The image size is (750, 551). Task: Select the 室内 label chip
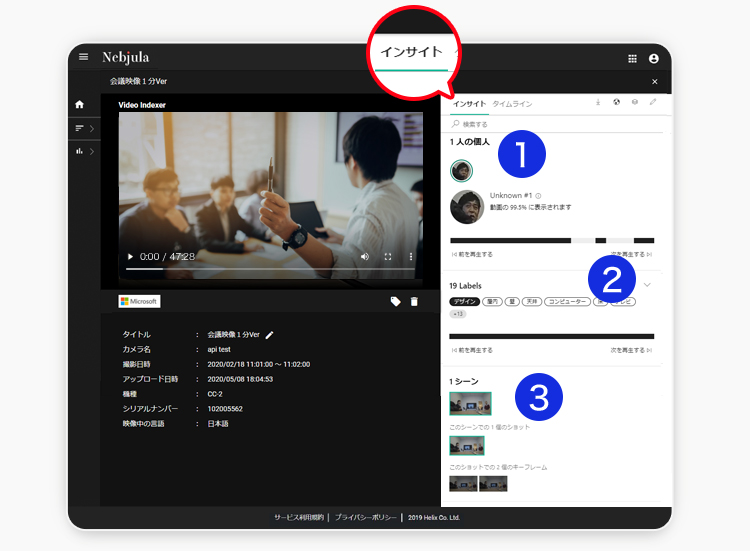pyautogui.click(x=492, y=301)
